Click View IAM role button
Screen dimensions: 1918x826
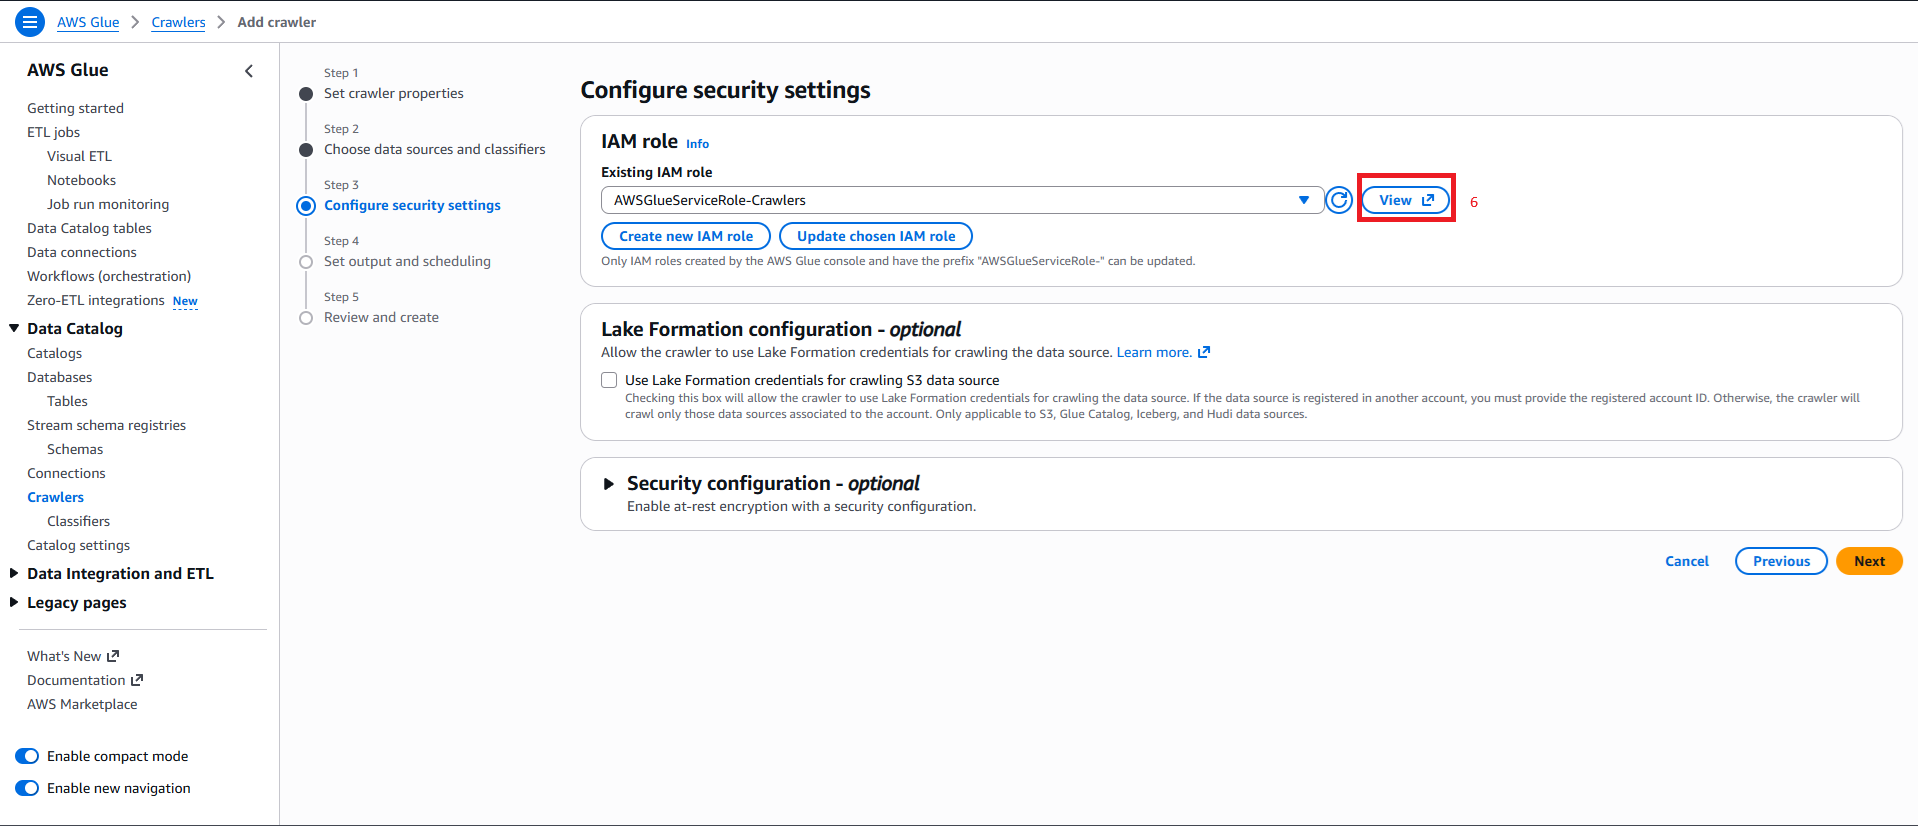pyautogui.click(x=1405, y=200)
